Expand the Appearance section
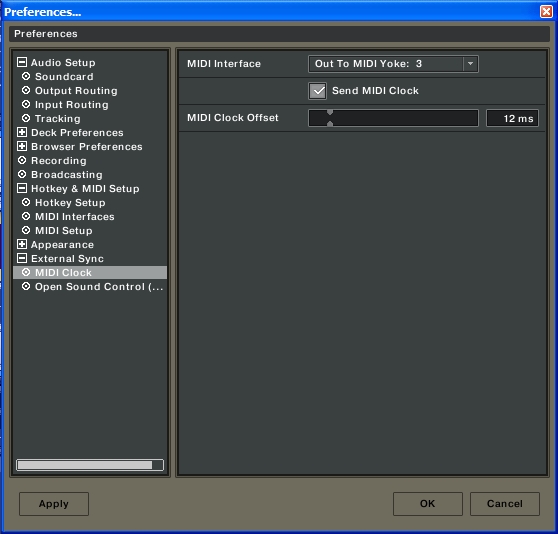This screenshot has height=534, width=558. tap(22, 244)
